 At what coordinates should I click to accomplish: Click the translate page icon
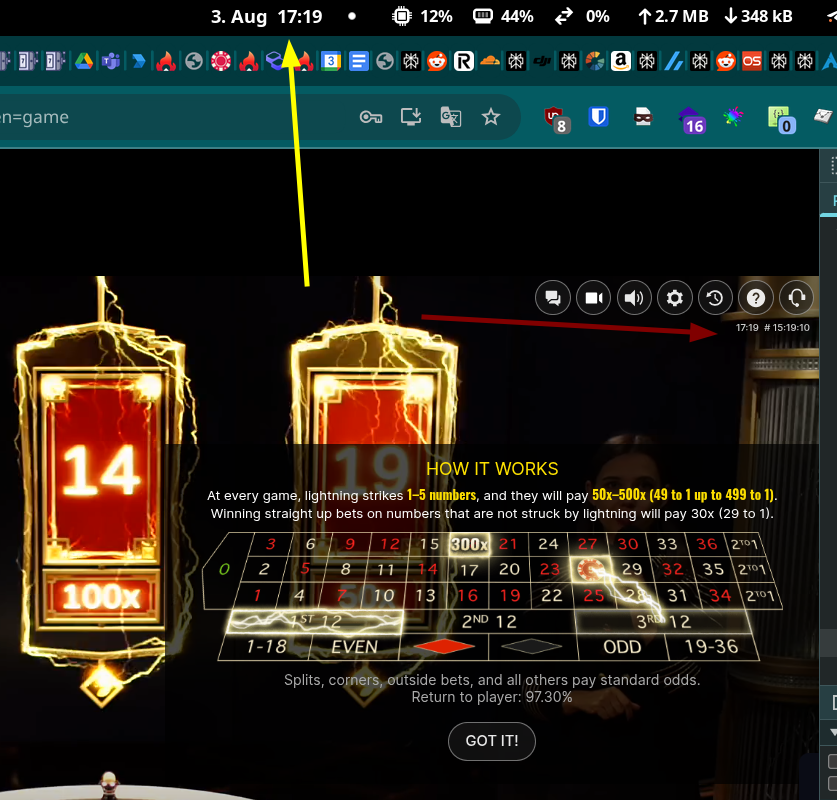coord(450,117)
